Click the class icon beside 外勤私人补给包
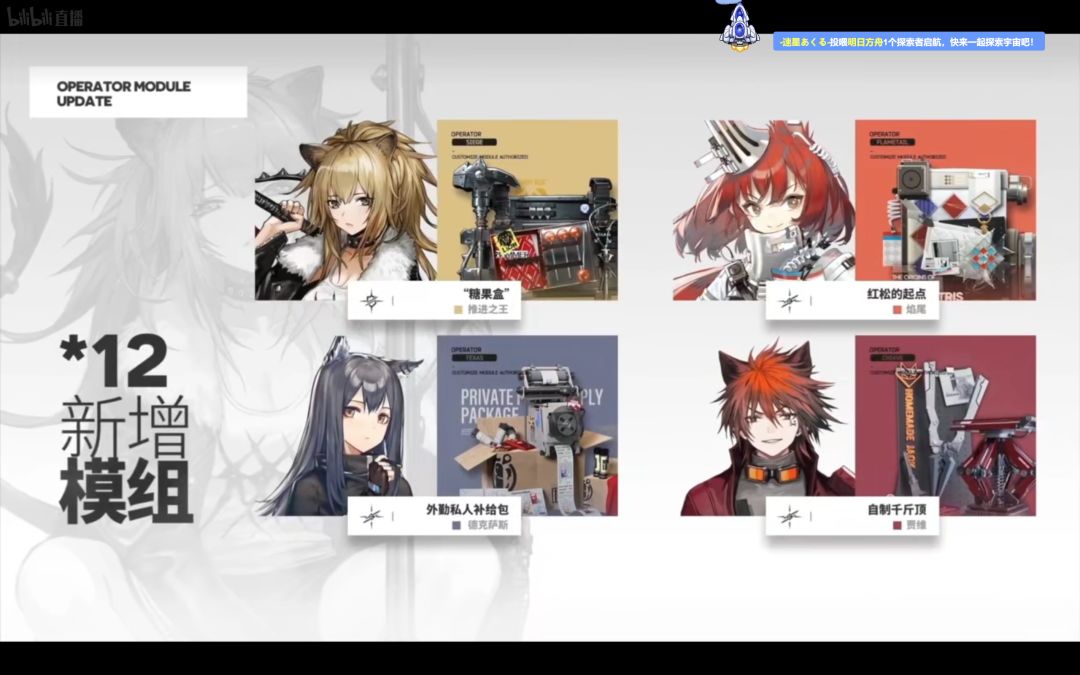 click(371, 516)
